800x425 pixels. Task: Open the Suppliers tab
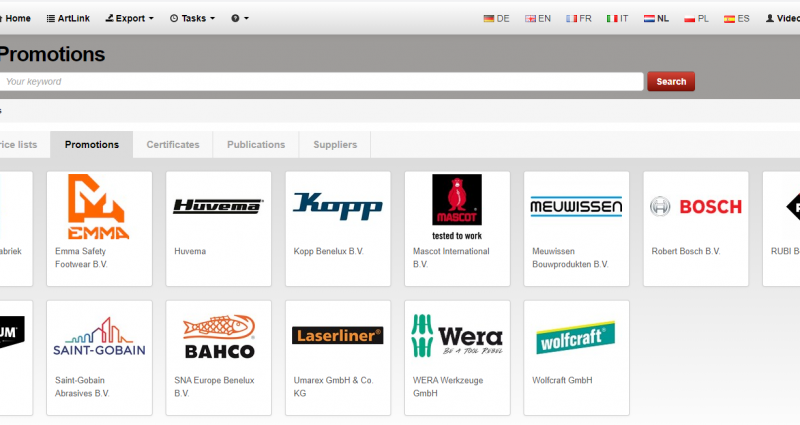335,145
